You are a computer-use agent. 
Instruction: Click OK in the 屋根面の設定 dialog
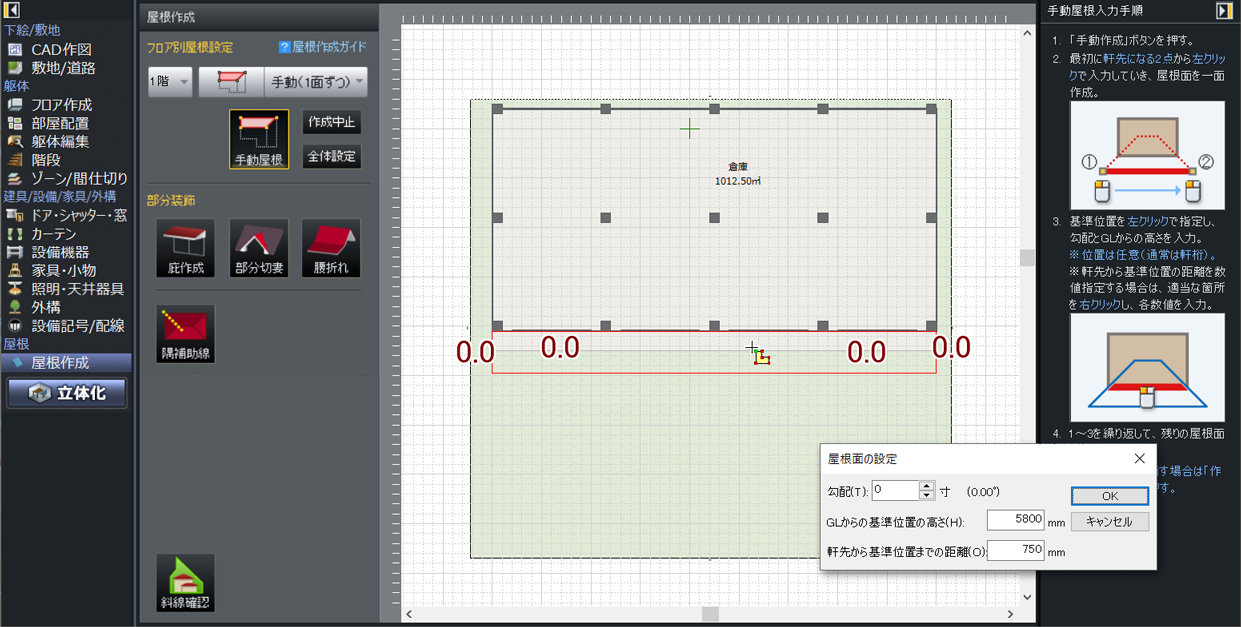click(x=1109, y=496)
